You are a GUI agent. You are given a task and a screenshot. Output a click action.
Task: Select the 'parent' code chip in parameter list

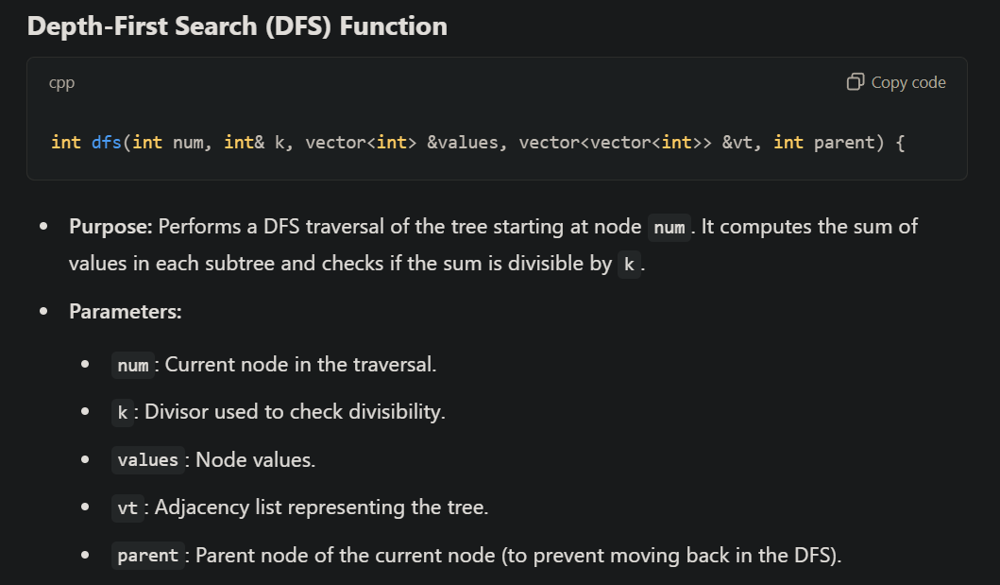[x=148, y=556]
